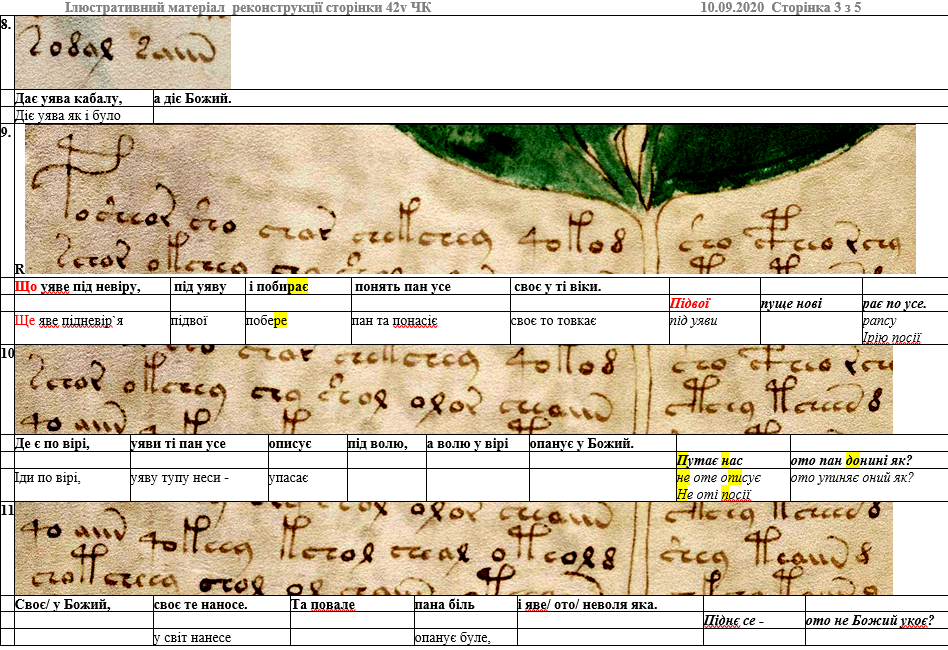The width and height of the screenshot is (948, 650).
Task: Select the cell 'Своє/ у Божий,'
Action: 83,604
